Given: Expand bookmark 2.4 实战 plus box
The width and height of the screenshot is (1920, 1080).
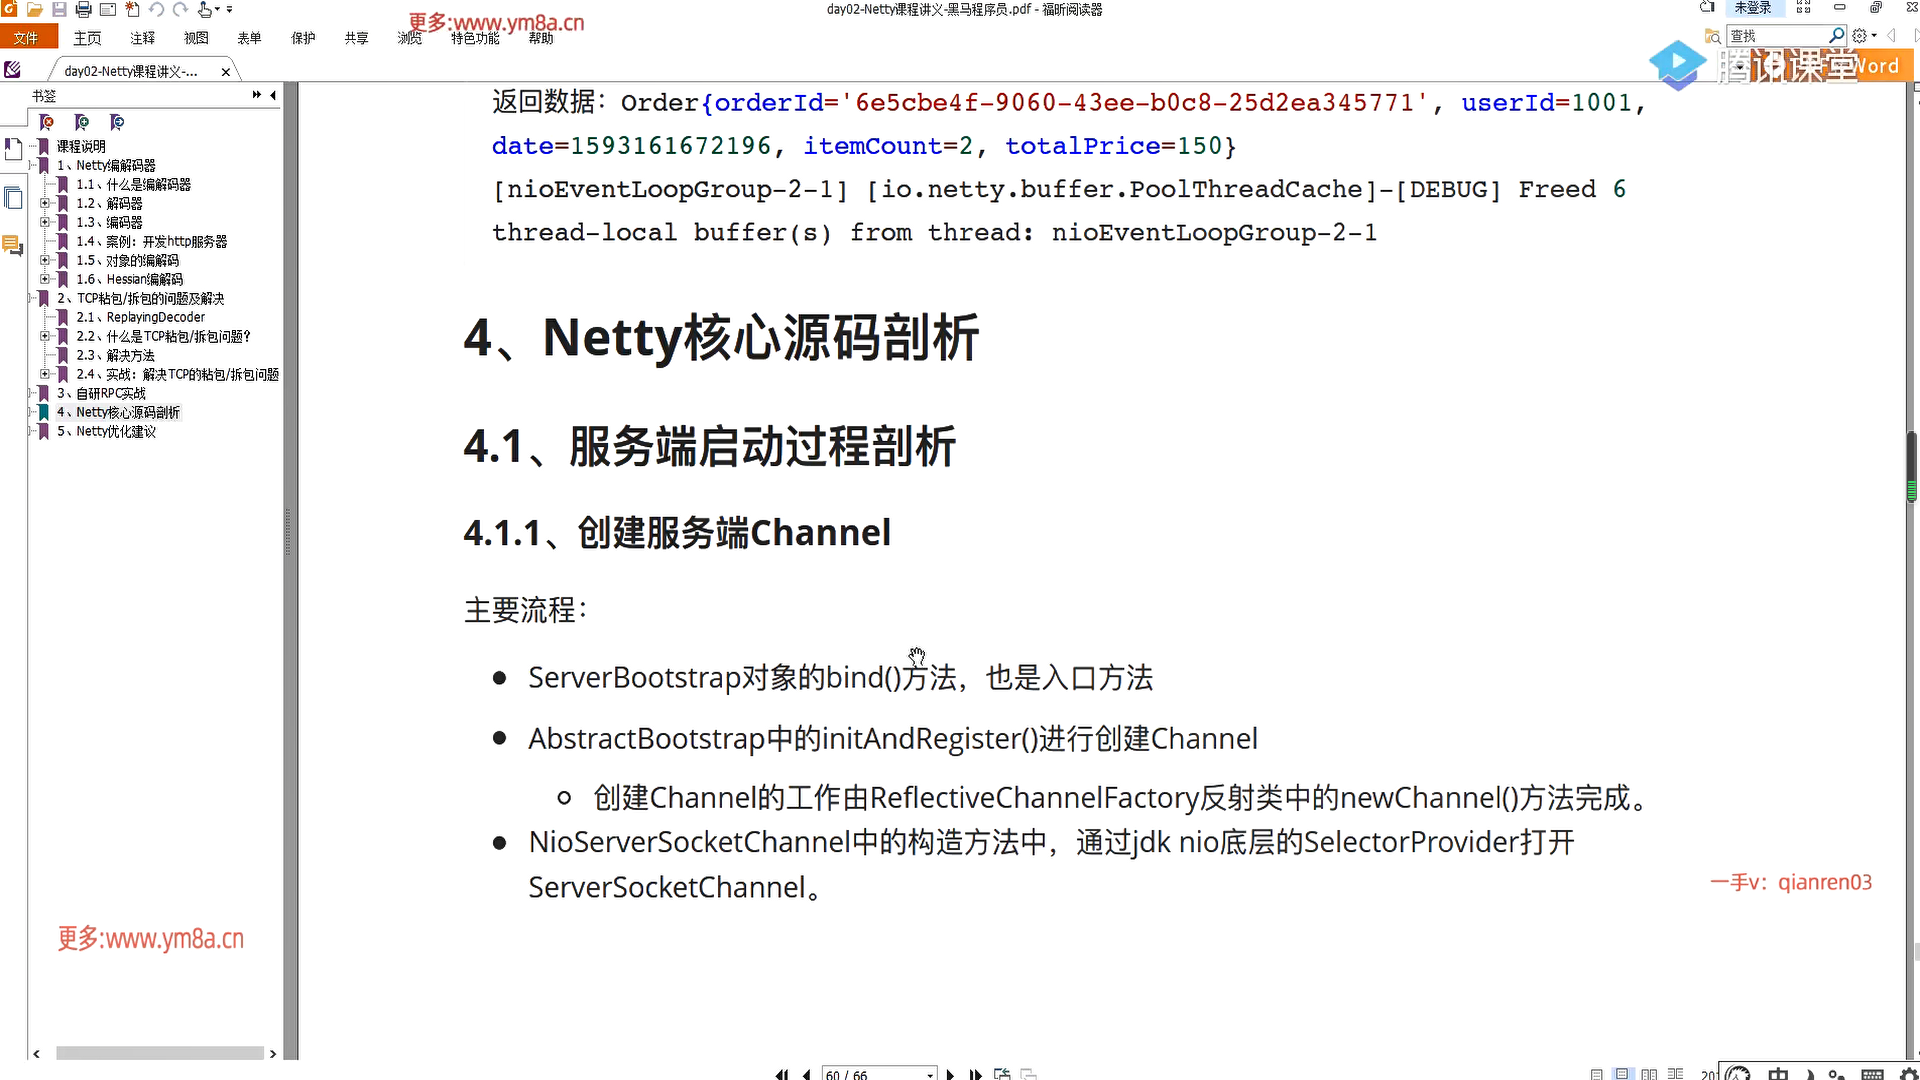Looking at the screenshot, I should [x=45, y=374].
